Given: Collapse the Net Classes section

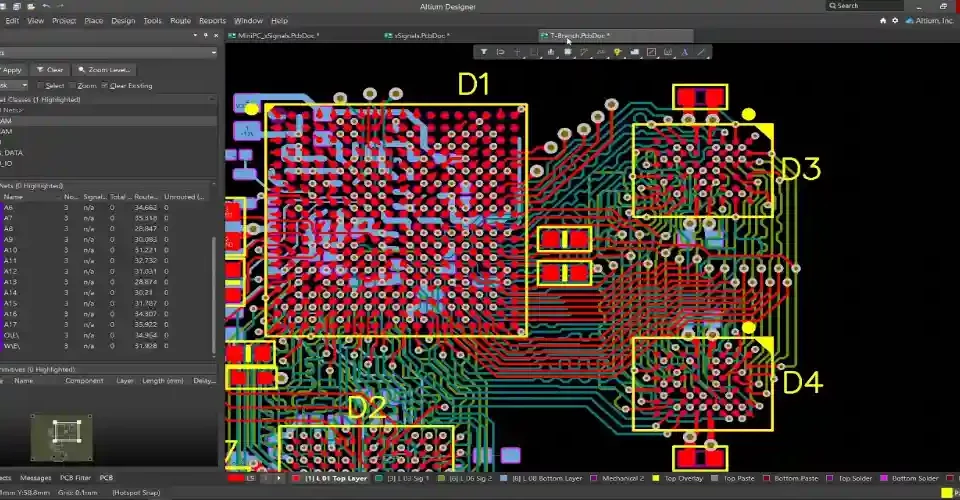Looking at the screenshot, I should tap(212, 99).
